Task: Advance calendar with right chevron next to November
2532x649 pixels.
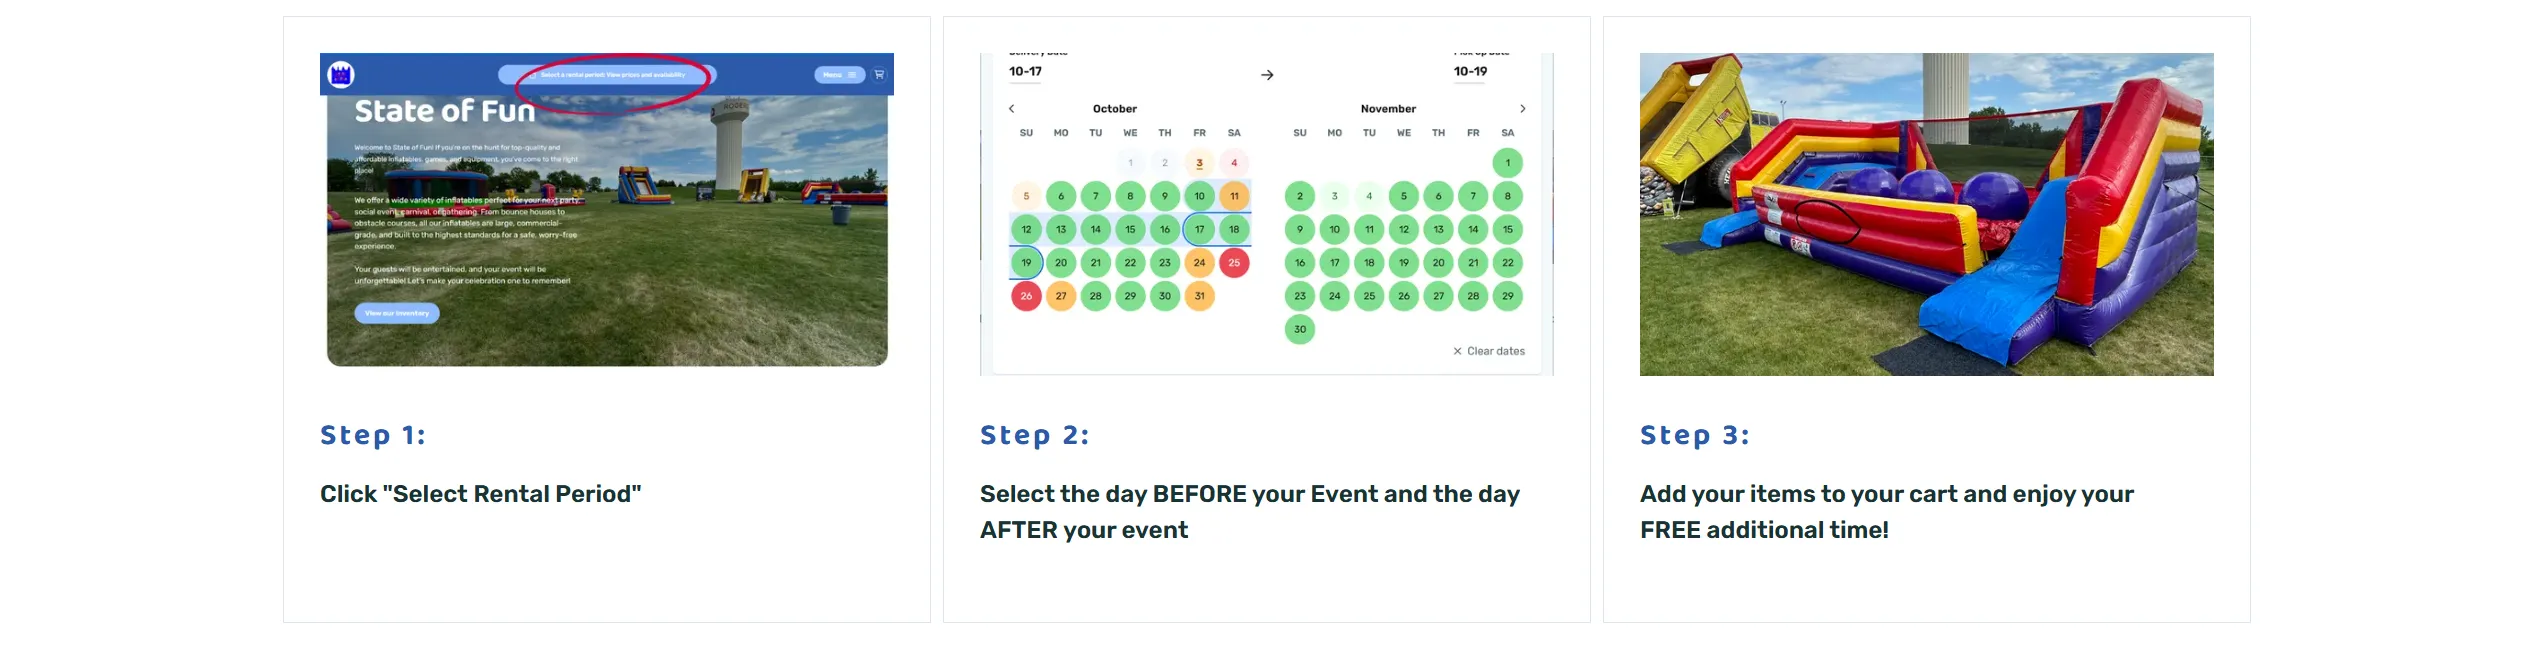Action: (x=1522, y=109)
